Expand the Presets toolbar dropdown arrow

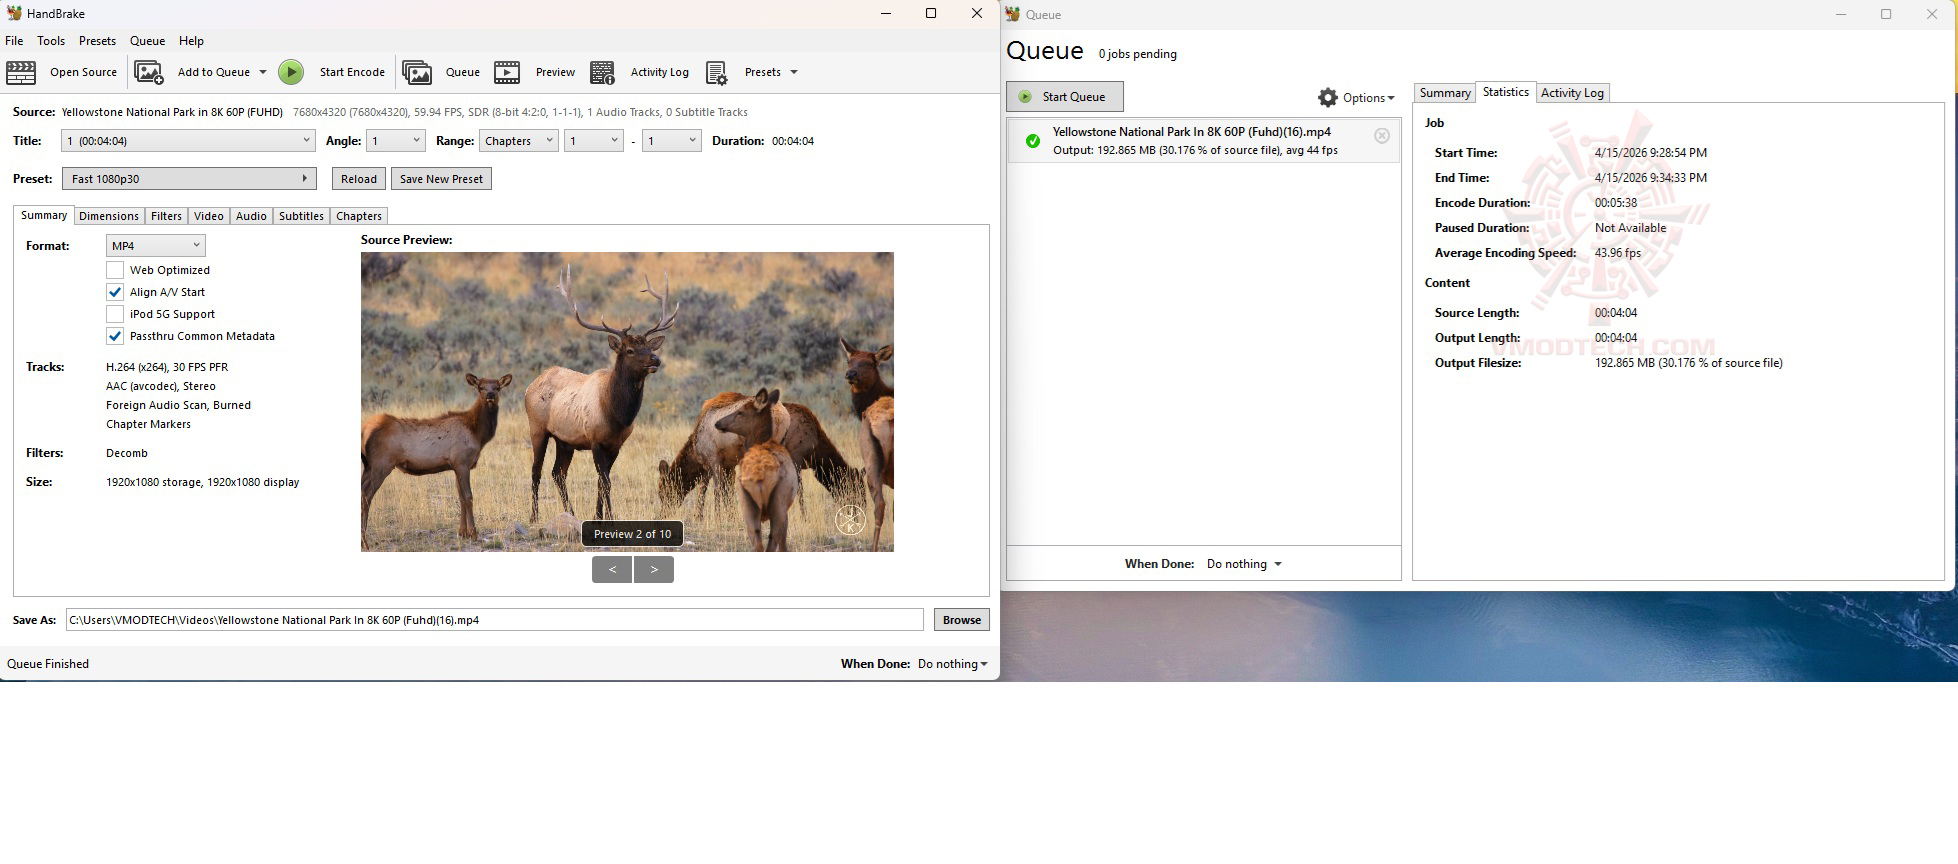794,72
